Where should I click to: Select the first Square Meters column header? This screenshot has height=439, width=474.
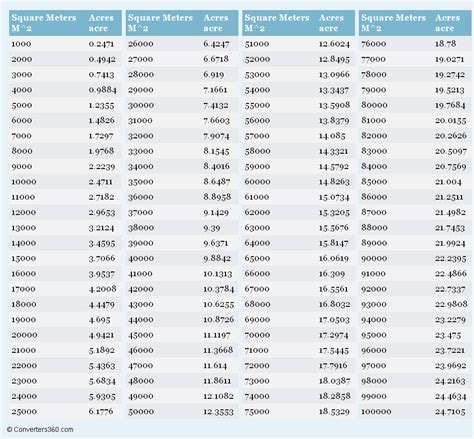pos(44,23)
